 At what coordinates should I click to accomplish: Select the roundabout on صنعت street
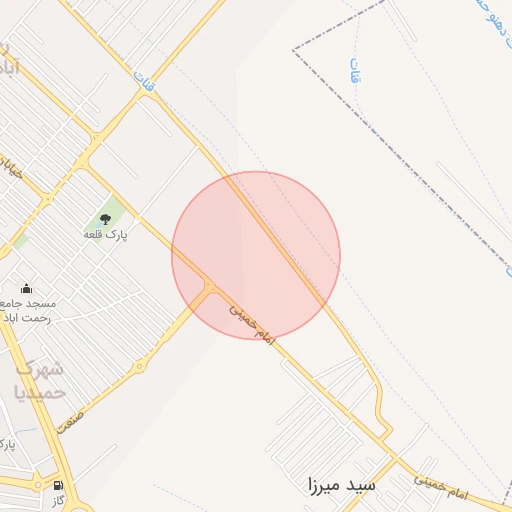pyautogui.click(x=139, y=367)
